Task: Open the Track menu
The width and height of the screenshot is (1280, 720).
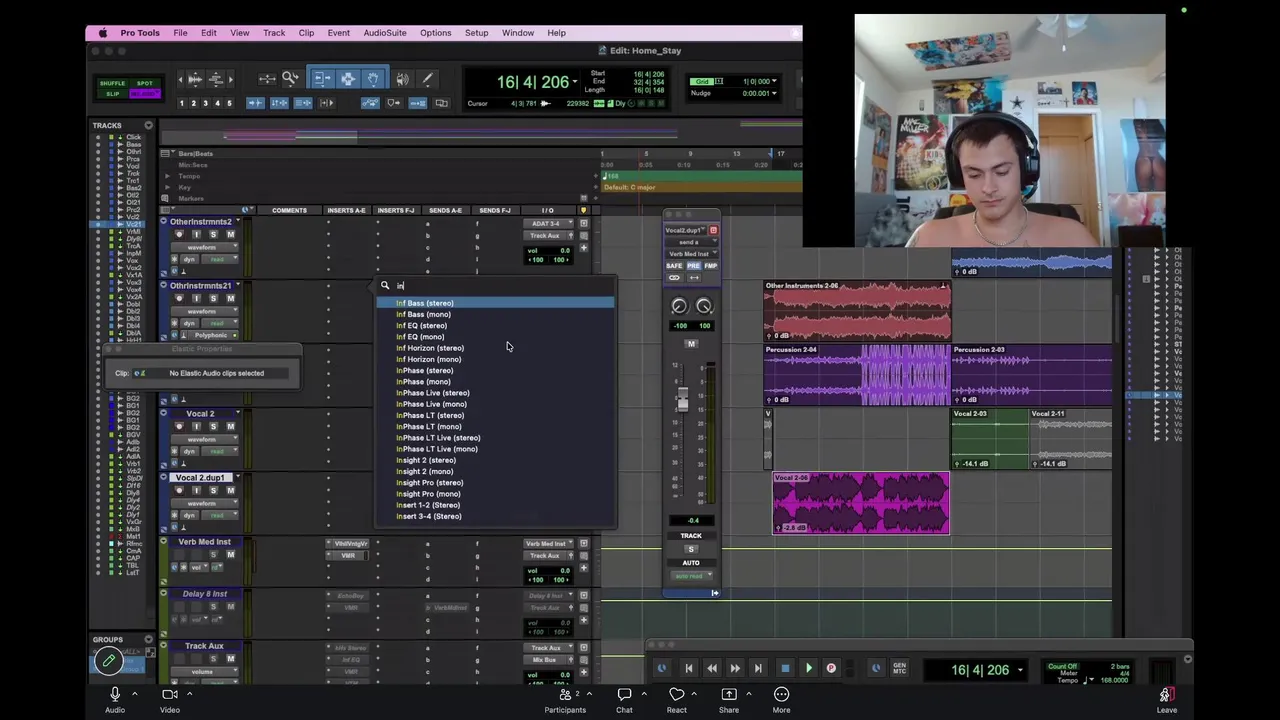Action: click(x=274, y=32)
